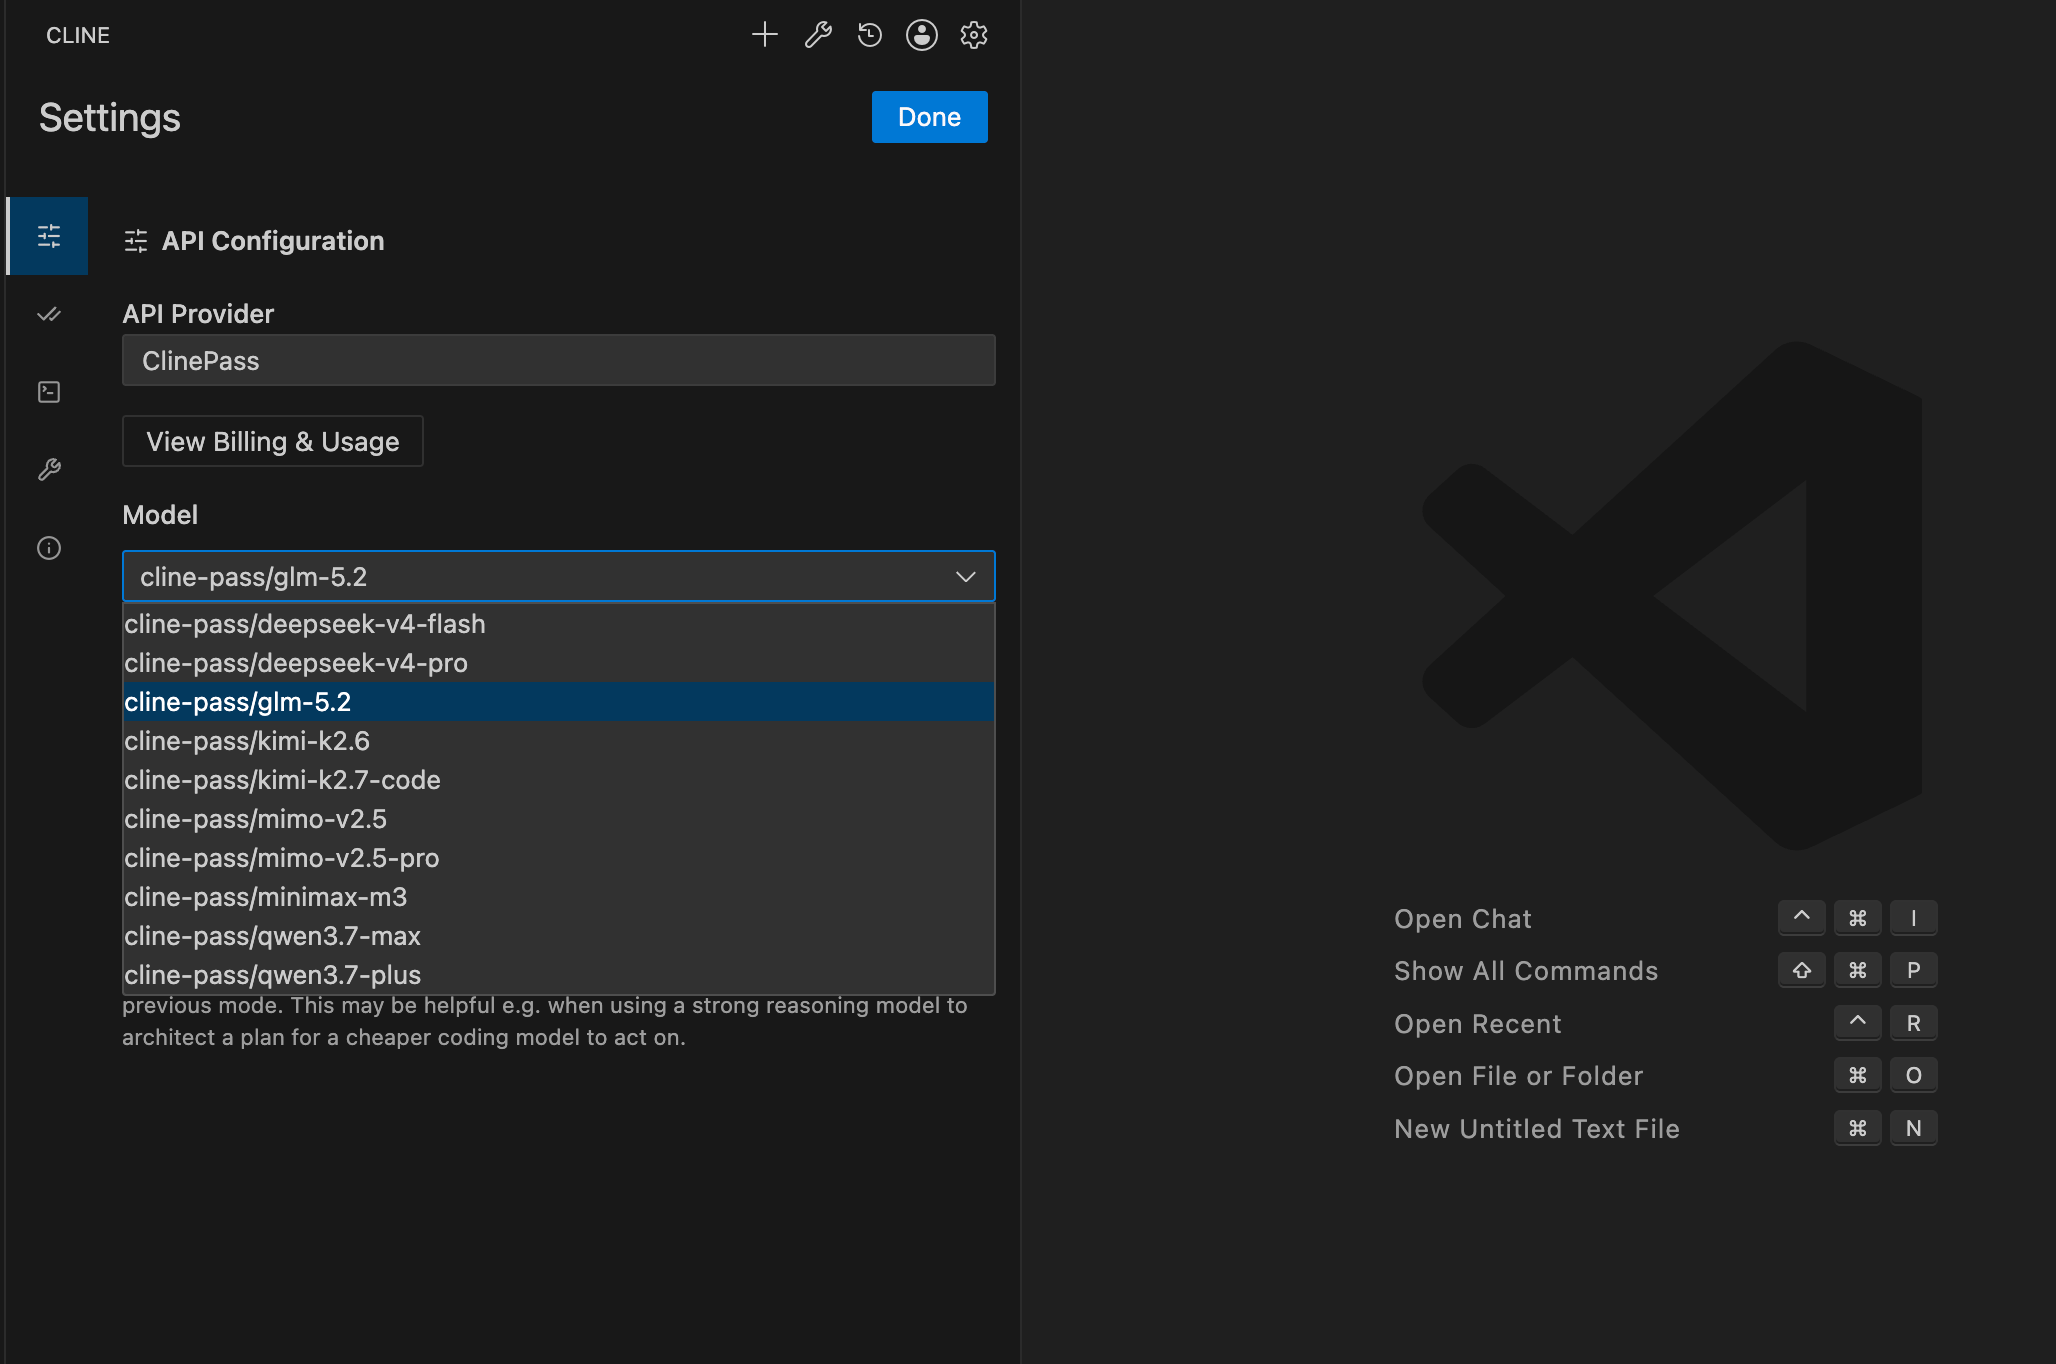
Task: Choose cline-pass/mimo-v2.5-pro model
Action: (x=558, y=858)
